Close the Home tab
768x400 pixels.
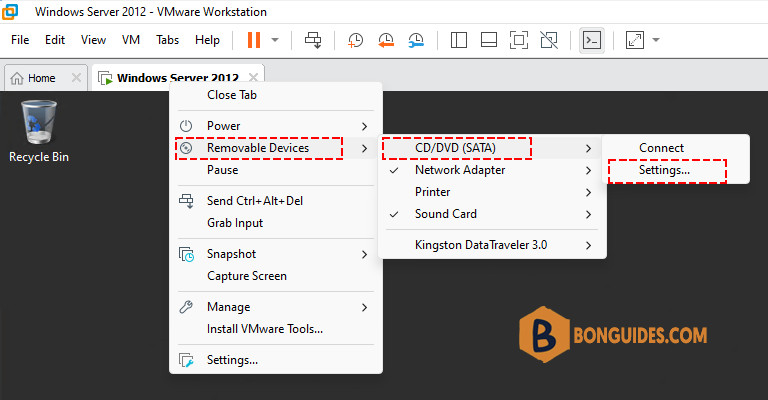pos(76,77)
